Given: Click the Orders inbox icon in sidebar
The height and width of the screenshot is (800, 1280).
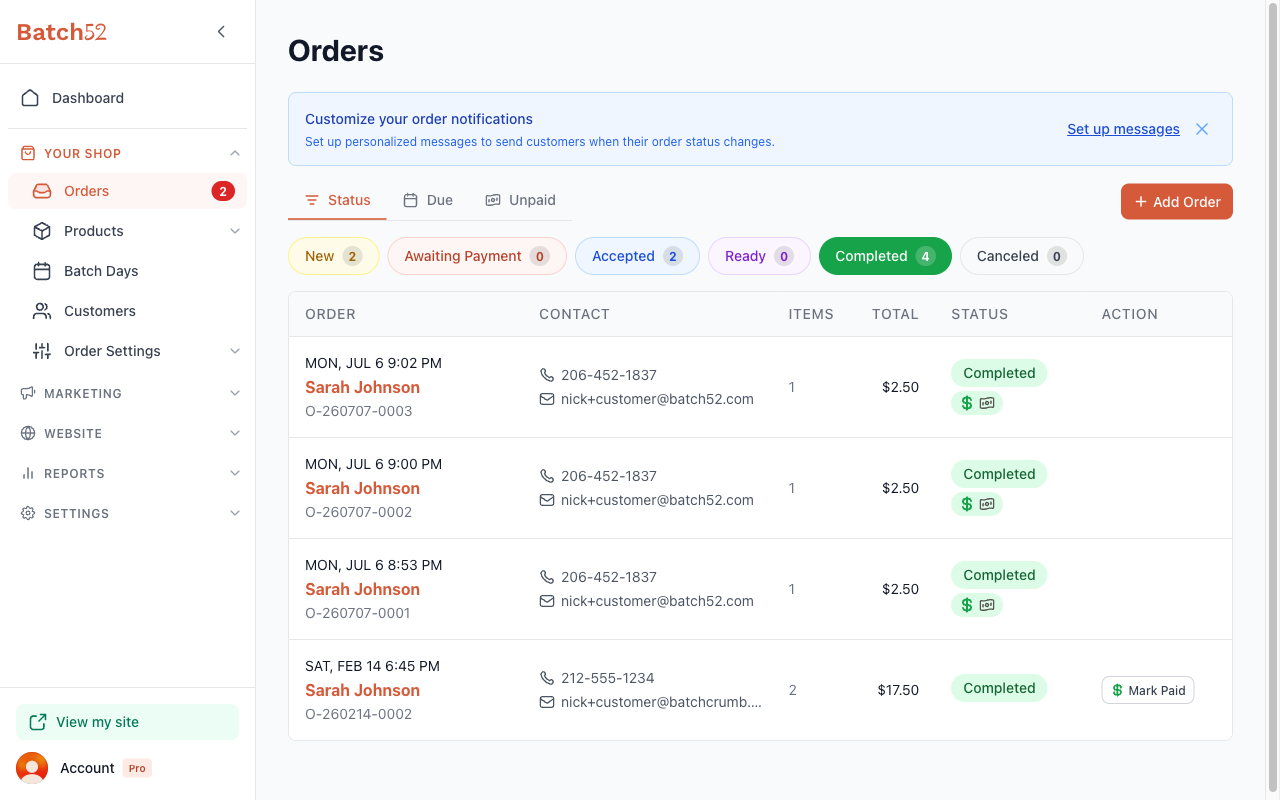Looking at the screenshot, I should (42, 191).
